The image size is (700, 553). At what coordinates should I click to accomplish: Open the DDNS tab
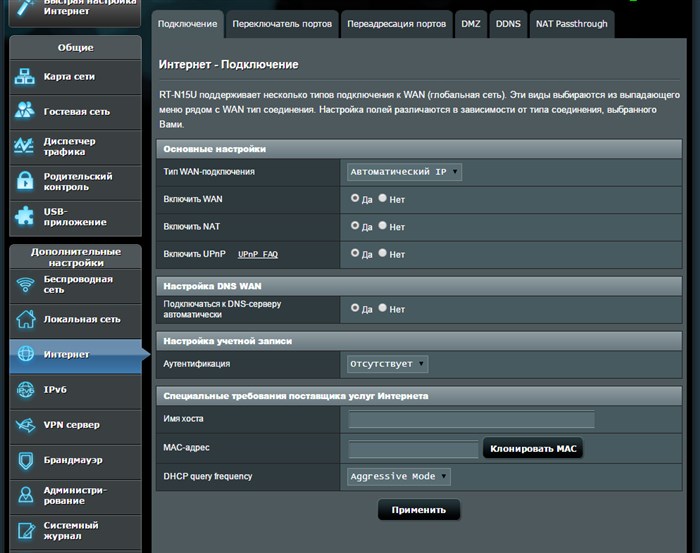508,24
